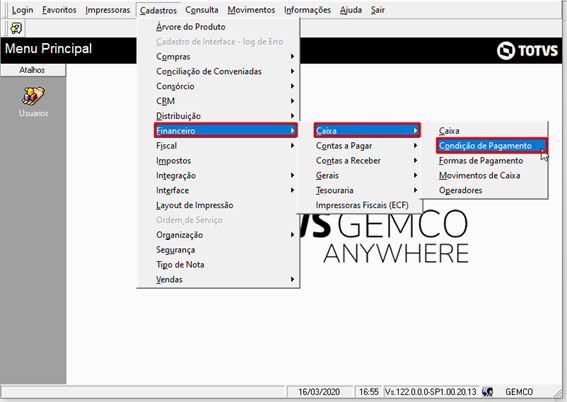Open the Impressoras menu
Screen dimensions: 567x402
pyautogui.click(x=107, y=10)
